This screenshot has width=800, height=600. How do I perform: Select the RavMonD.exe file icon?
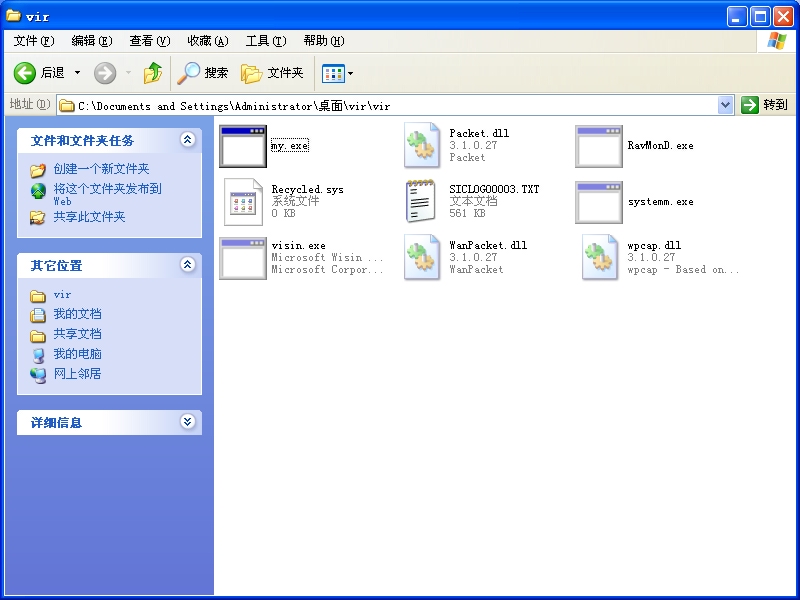click(x=599, y=146)
